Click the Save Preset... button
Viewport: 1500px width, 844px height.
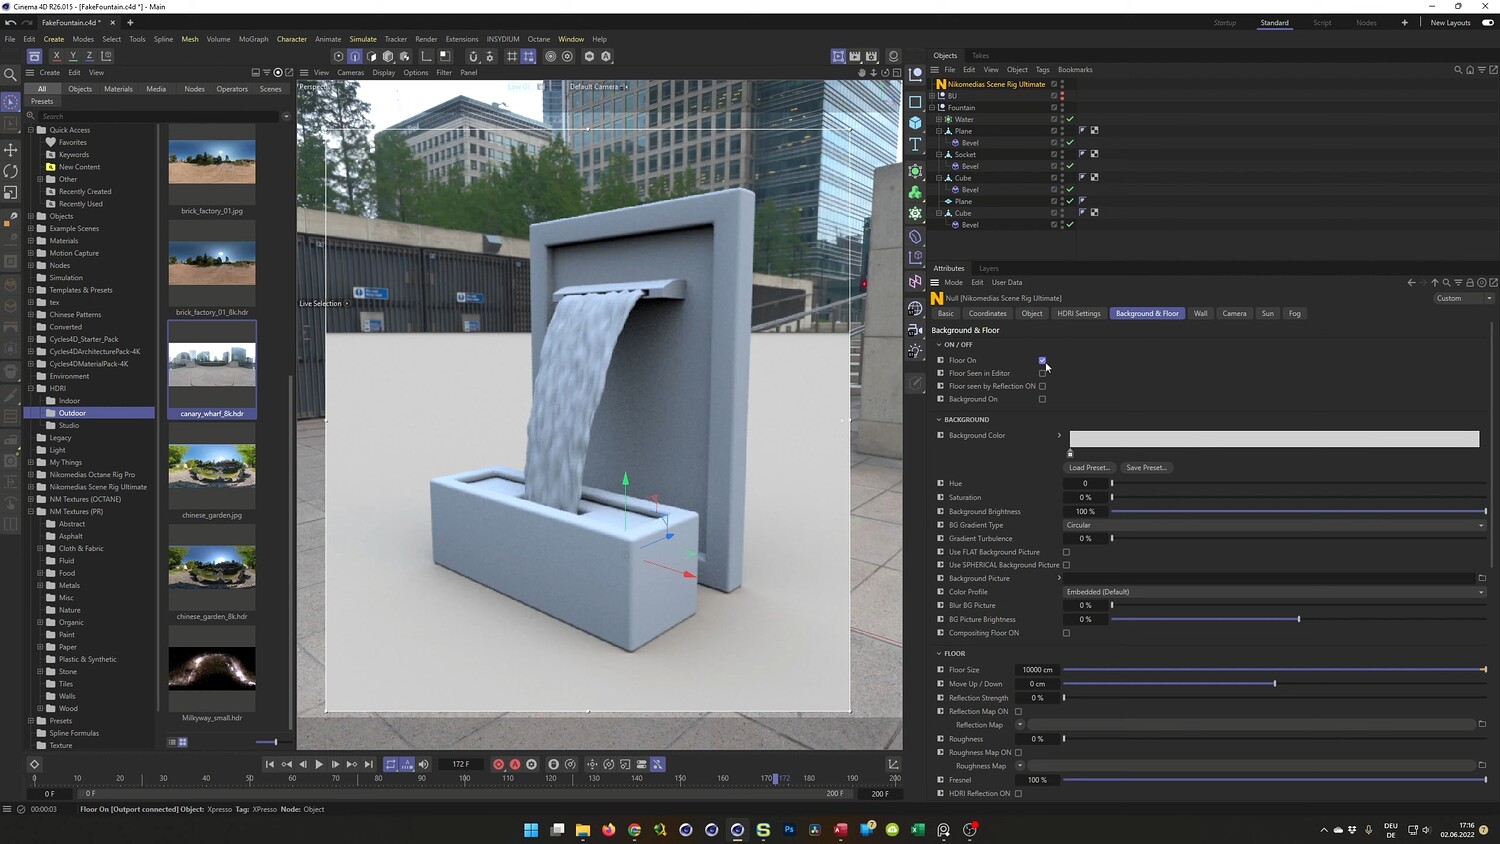tap(1146, 468)
